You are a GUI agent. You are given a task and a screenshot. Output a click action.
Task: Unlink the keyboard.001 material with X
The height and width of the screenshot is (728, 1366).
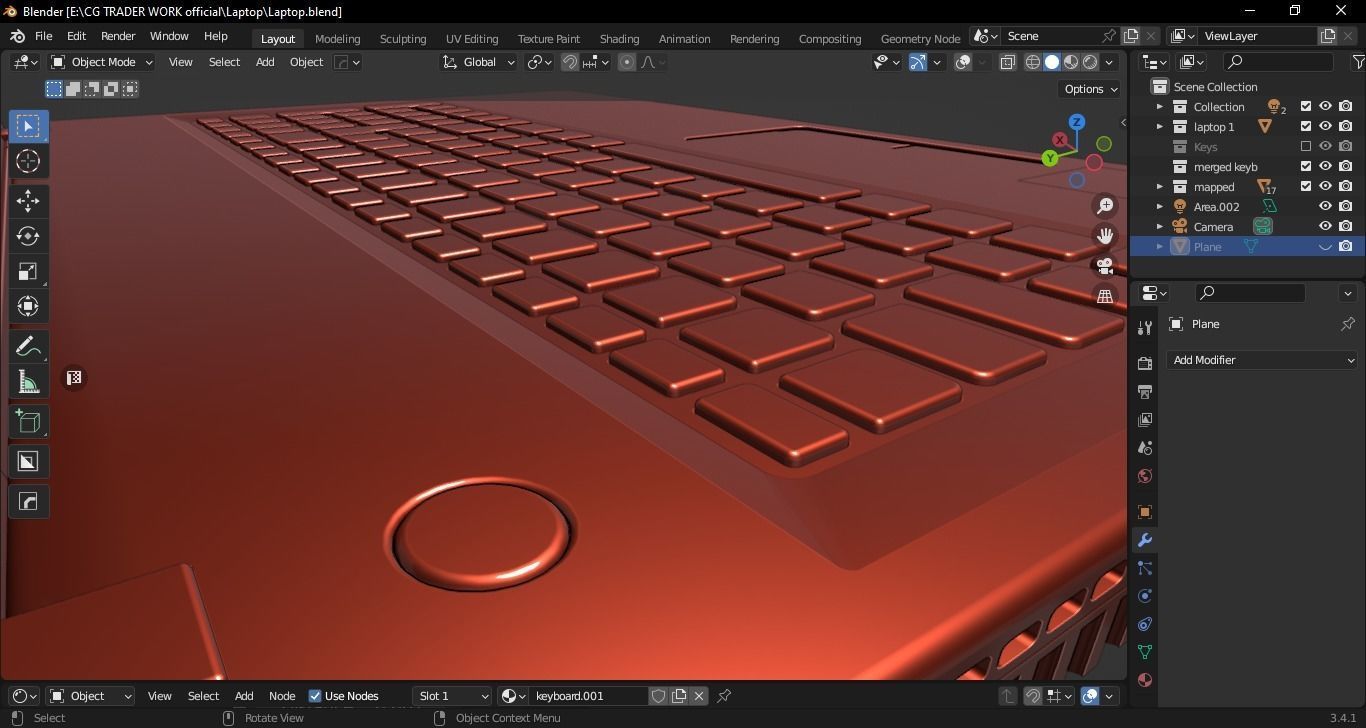[699, 696]
